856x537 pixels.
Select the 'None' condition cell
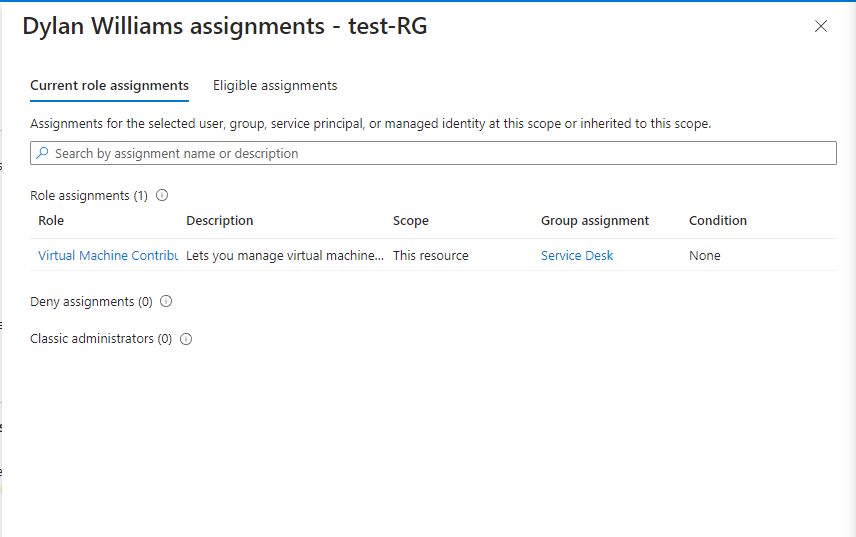pos(705,256)
